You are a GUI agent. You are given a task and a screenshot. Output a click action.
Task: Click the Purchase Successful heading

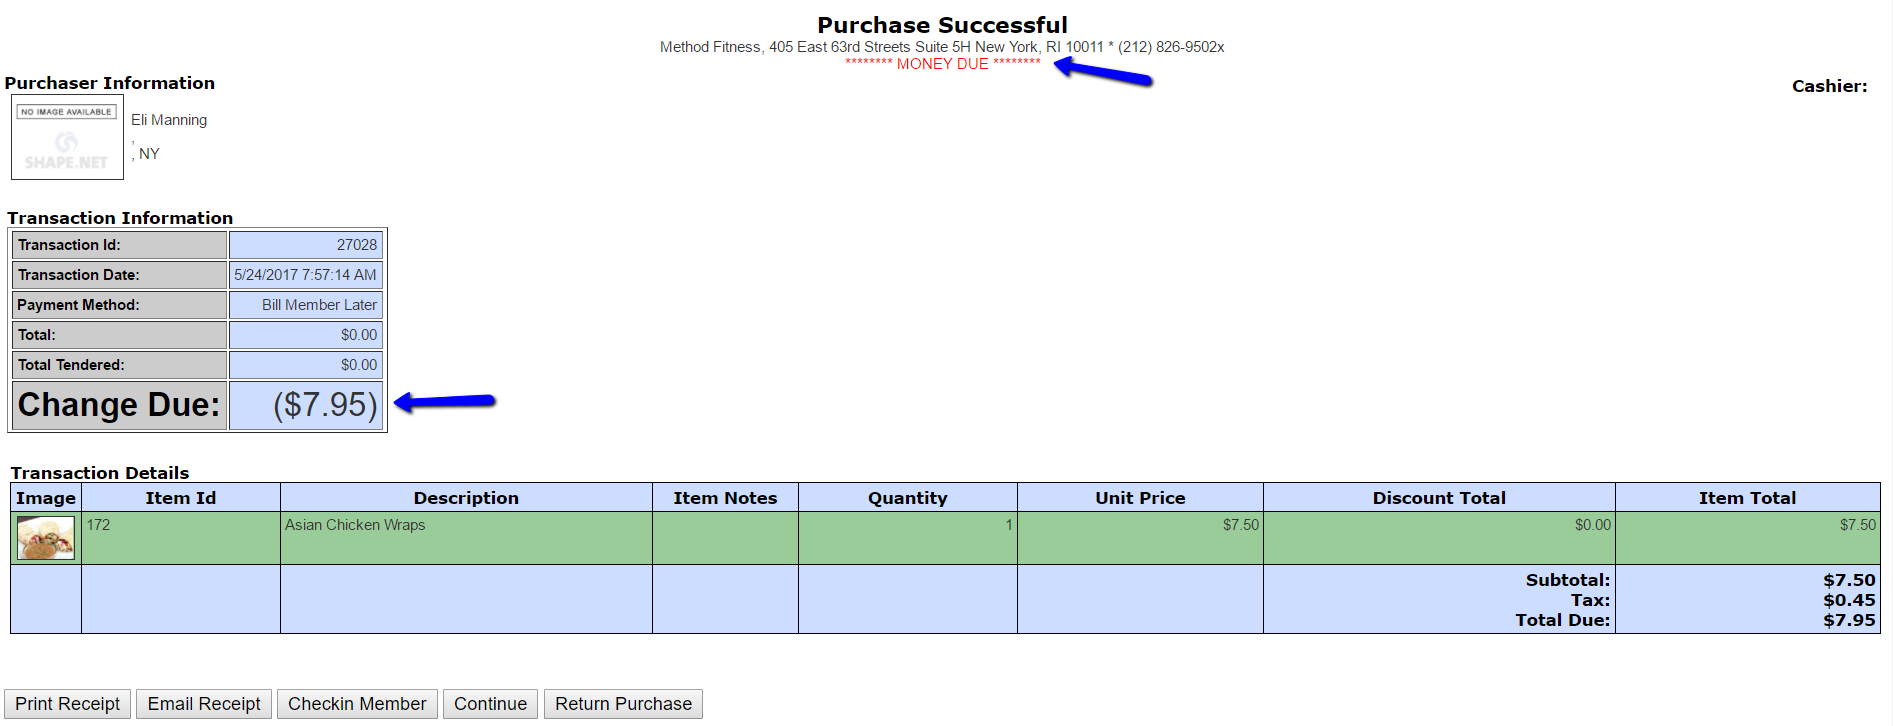coord(942,25)
